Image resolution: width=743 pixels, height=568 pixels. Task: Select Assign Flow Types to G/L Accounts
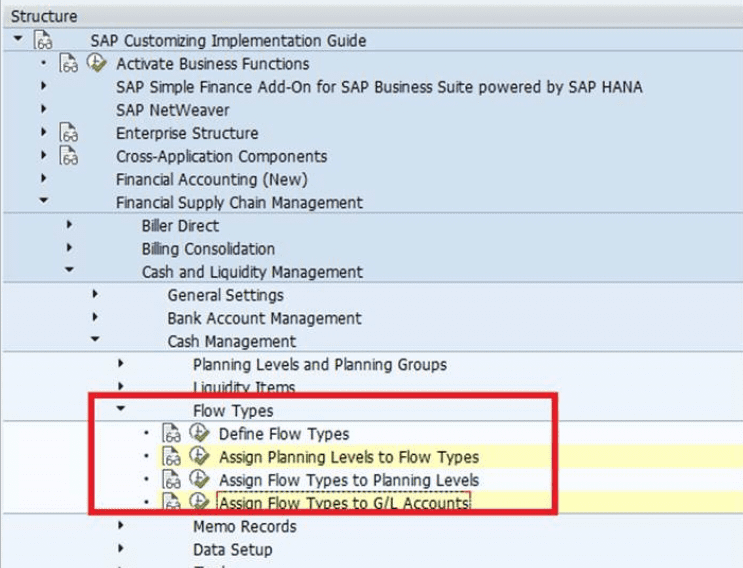pyautogui.click(x=343, y=503)
